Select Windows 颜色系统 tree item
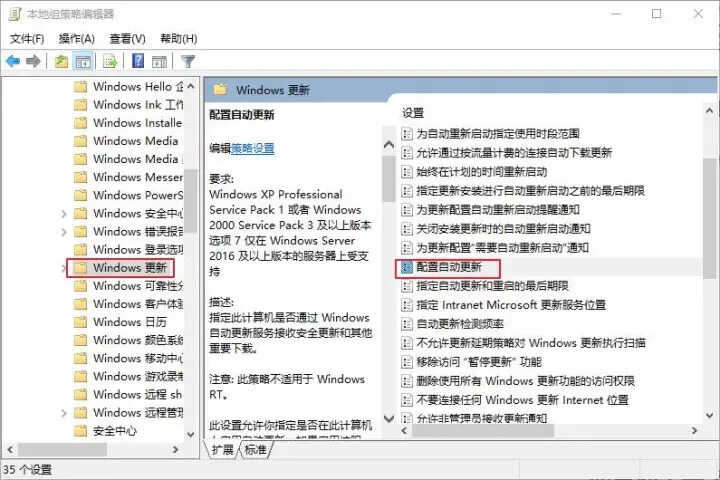 tap(138, 340)
